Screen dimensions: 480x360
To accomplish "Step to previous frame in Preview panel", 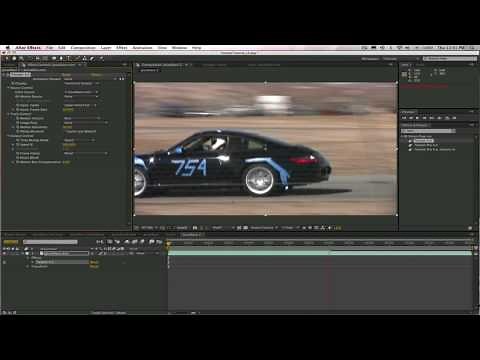I will pyautogui.click(x=411, y=118).
